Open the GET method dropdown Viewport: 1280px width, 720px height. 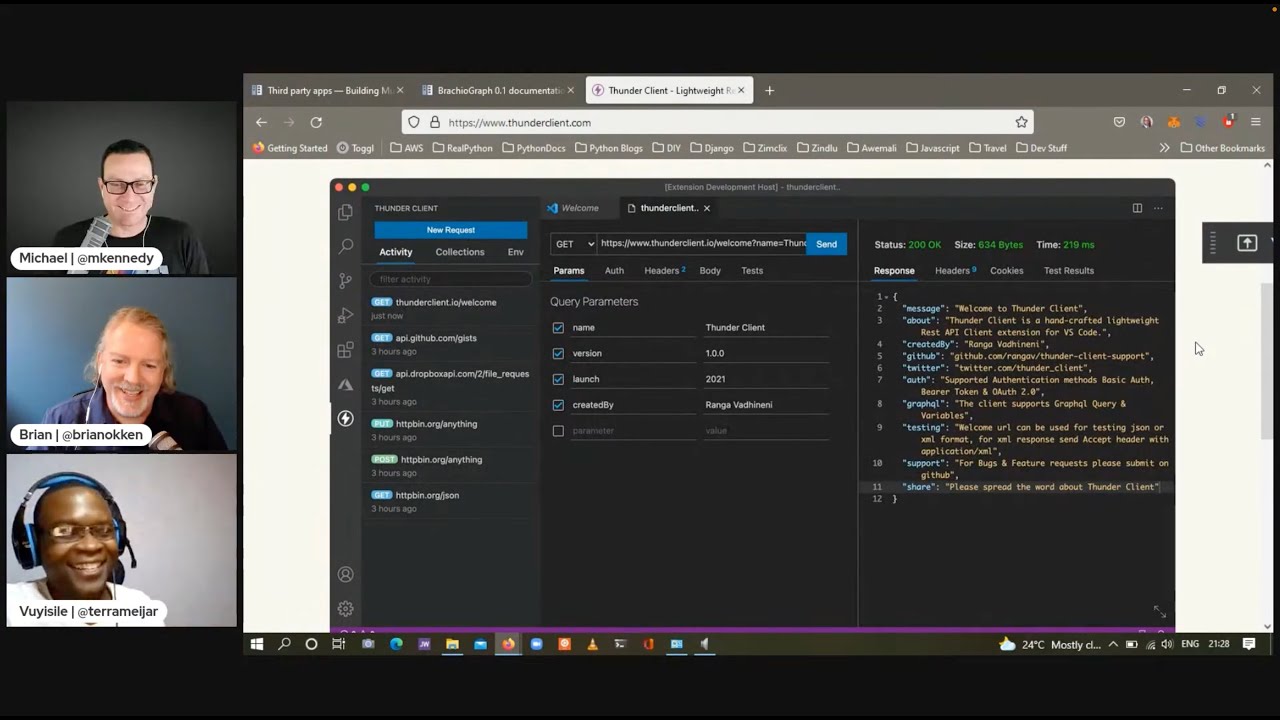click(574, 244)
